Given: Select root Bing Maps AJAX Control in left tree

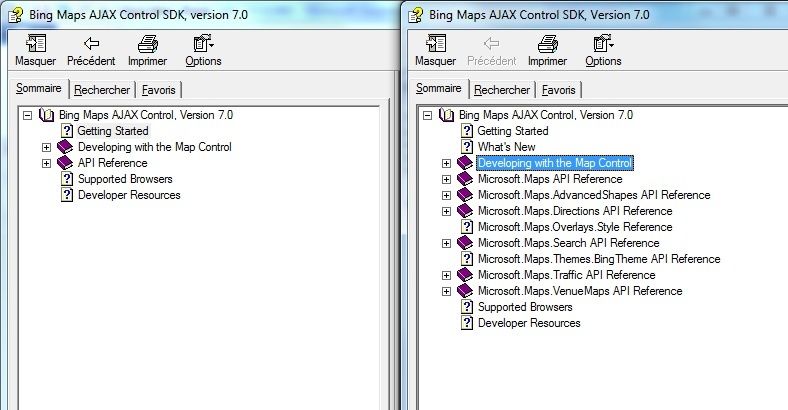Looking at the screenshot, I should tap(146, 115).
